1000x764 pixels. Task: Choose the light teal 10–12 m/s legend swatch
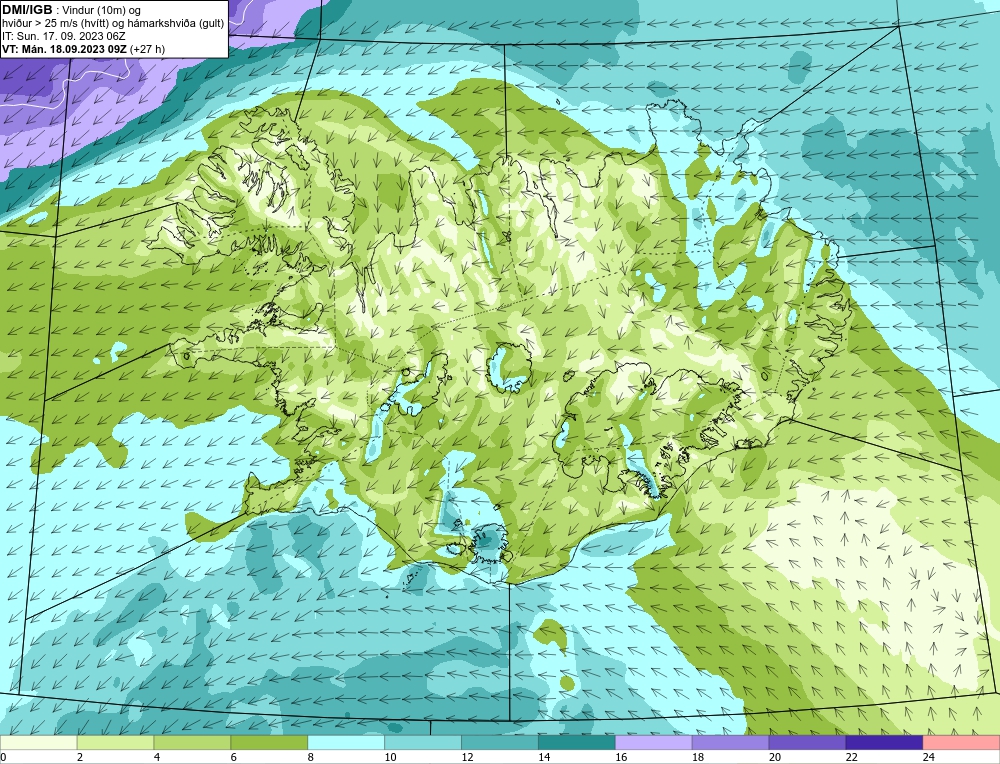(423, 743)
